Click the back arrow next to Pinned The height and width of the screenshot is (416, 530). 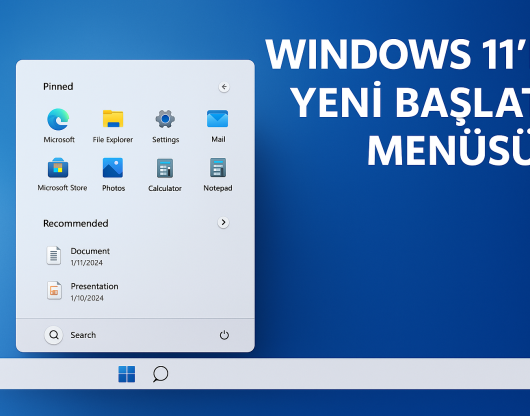(224, 87)
